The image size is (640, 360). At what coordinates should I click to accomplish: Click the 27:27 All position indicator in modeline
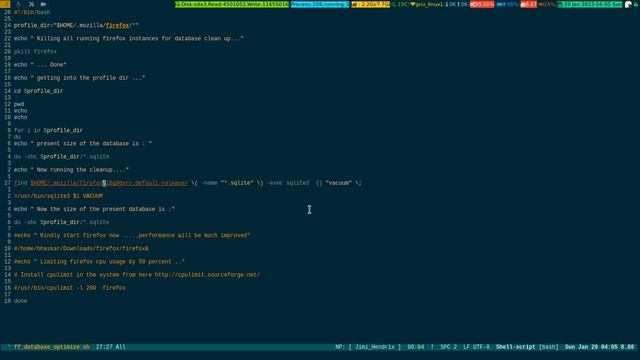[x=111, y=347]
